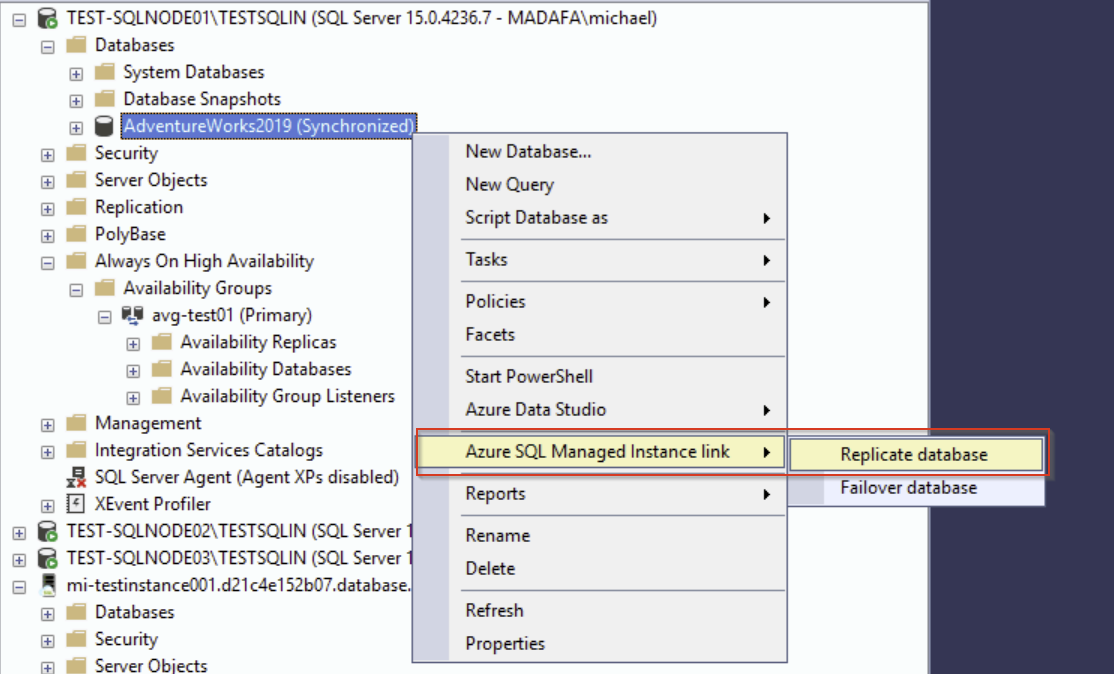Click the Availability Replicas folder icon

(161, 342)
